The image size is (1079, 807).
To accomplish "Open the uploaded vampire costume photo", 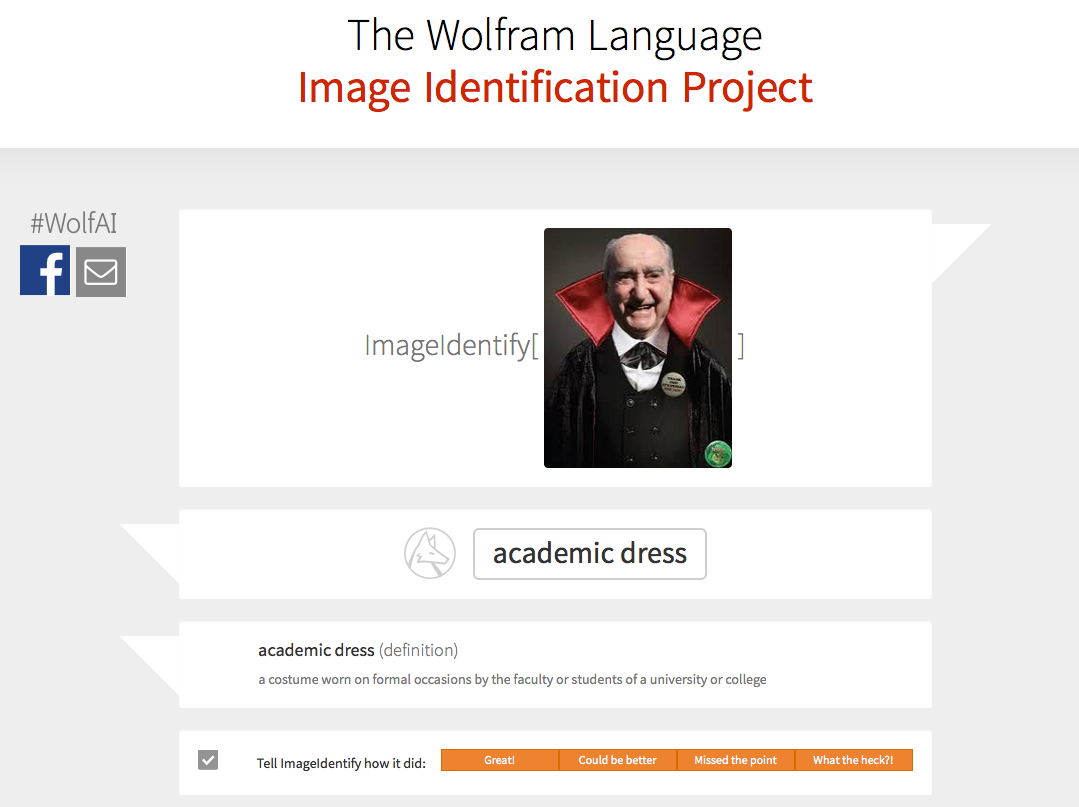I will [638, 348].
